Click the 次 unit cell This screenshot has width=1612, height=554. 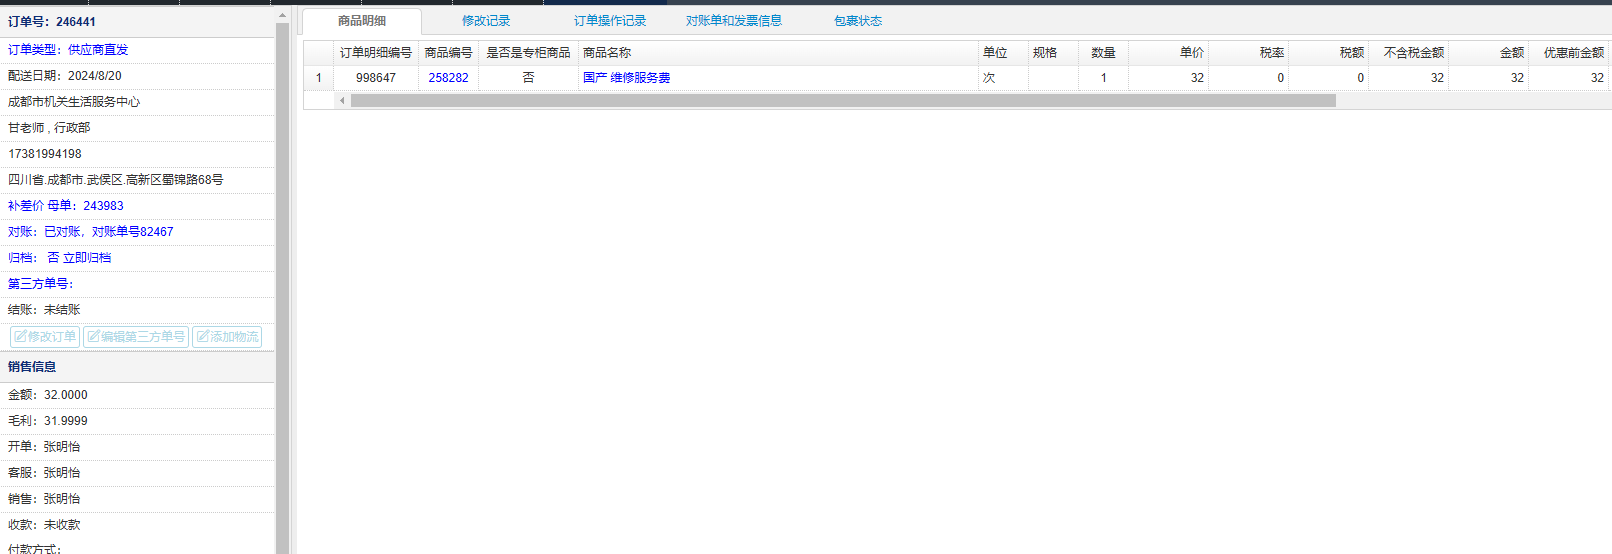pyautogui.click(x=1003, y=78)
